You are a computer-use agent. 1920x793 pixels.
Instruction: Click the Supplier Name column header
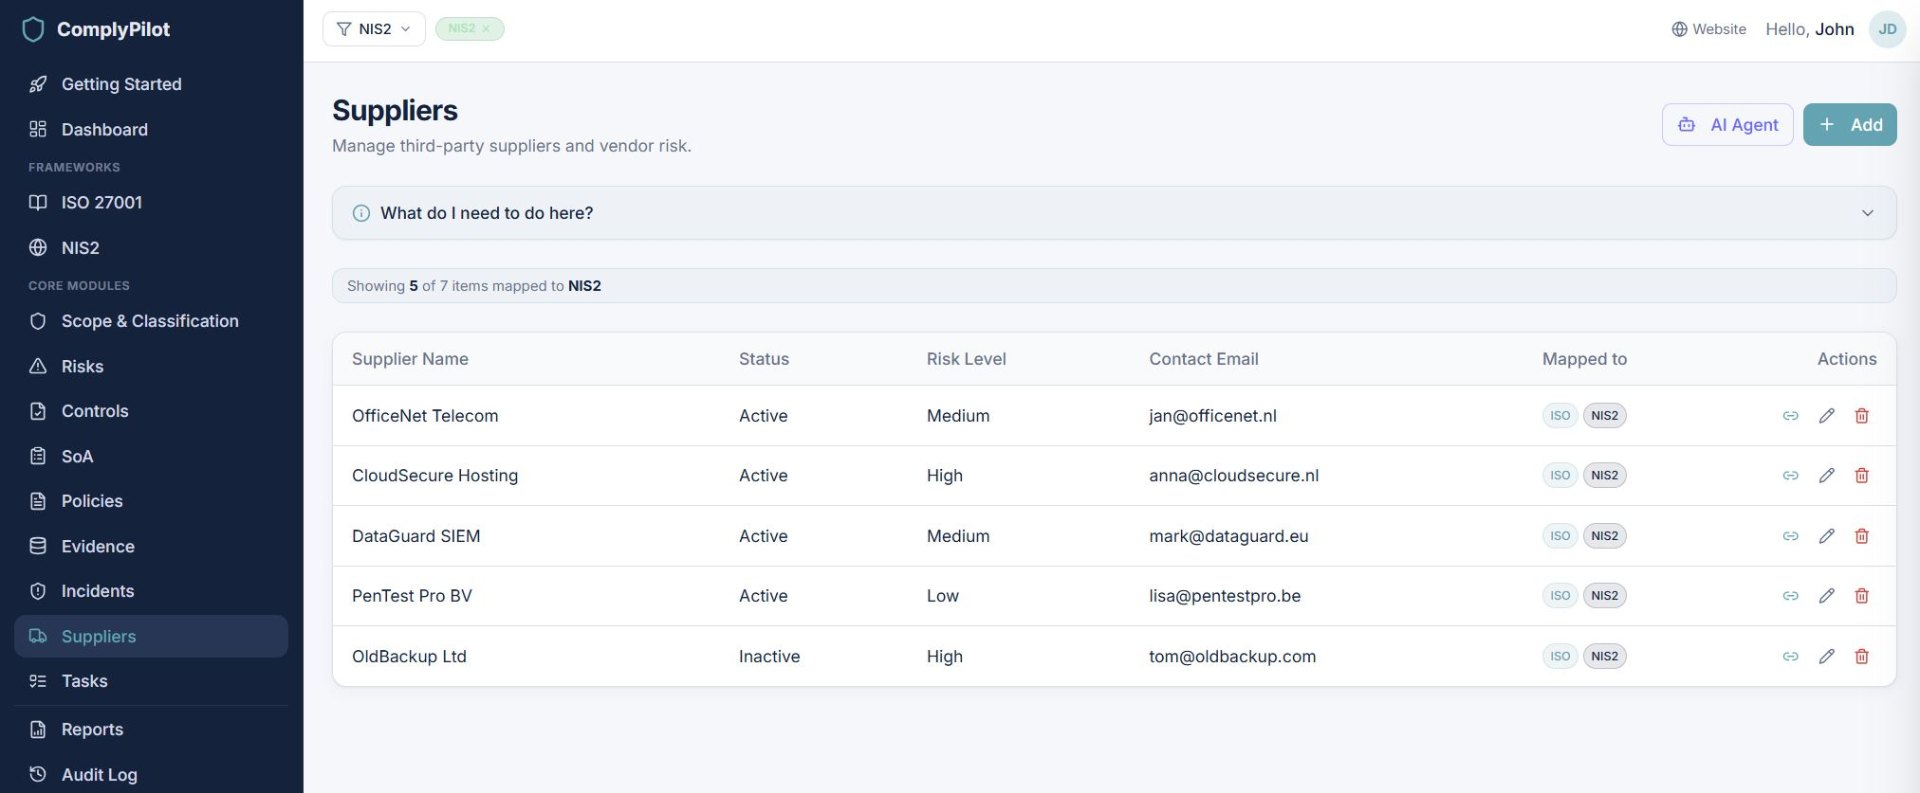(410, 359)
